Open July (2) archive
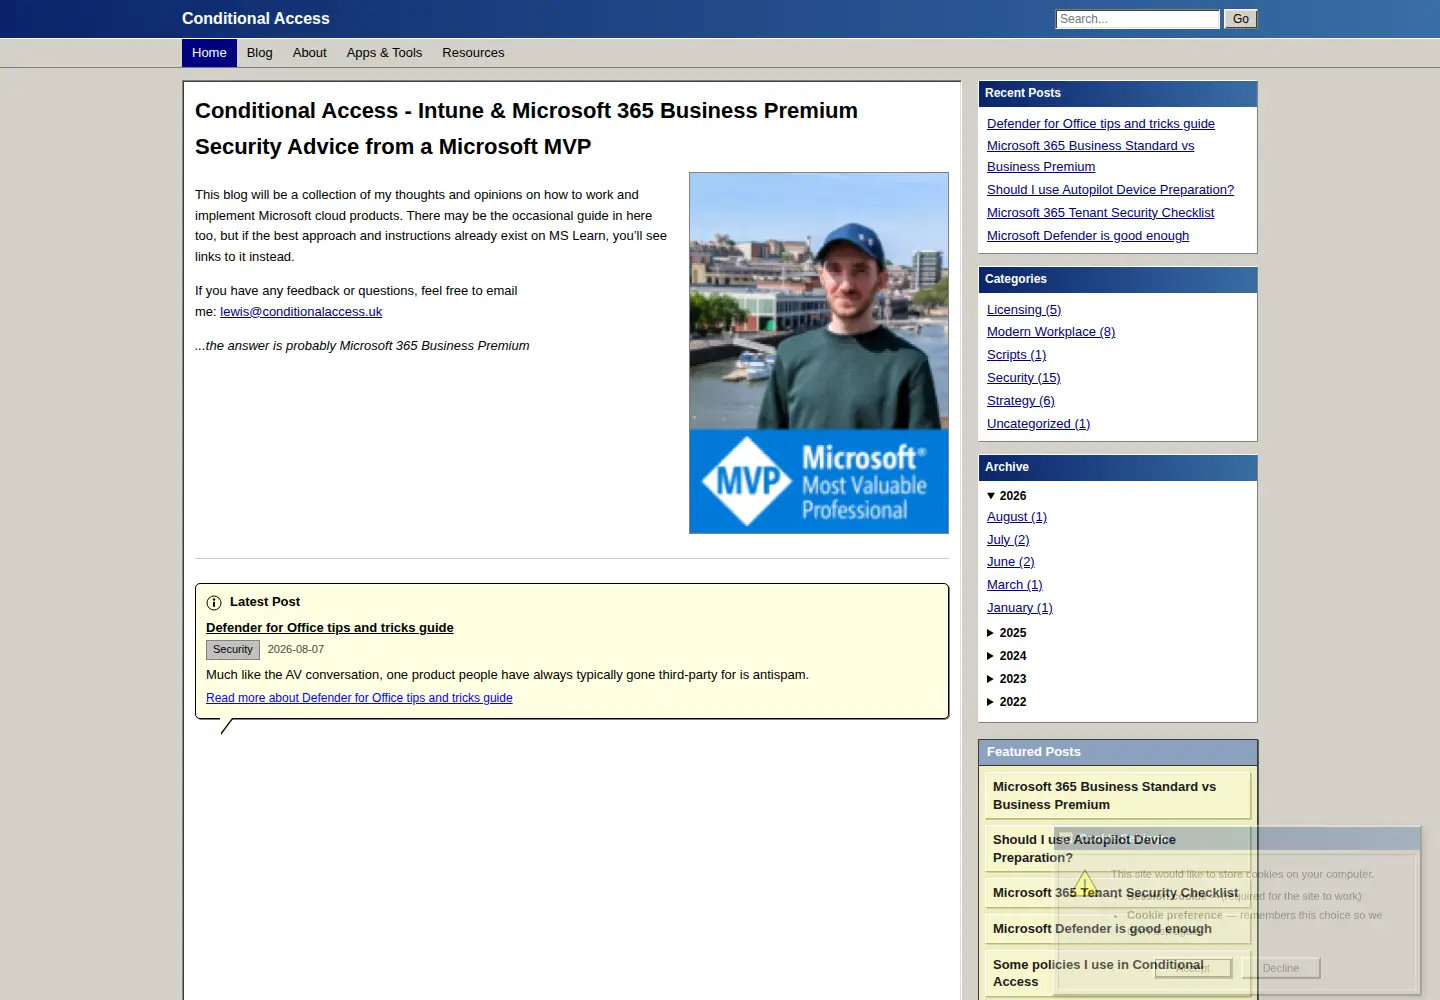This screenshot has height=1000, width=1440. click(x=1008, y=540)
